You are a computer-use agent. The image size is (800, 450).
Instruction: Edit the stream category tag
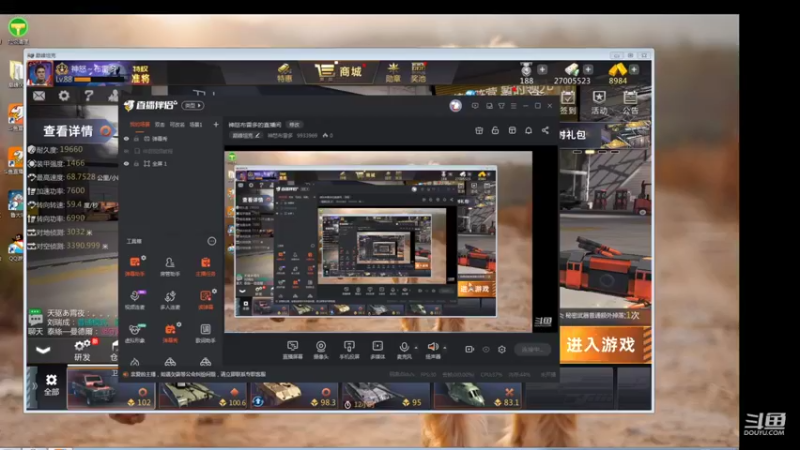246,136
